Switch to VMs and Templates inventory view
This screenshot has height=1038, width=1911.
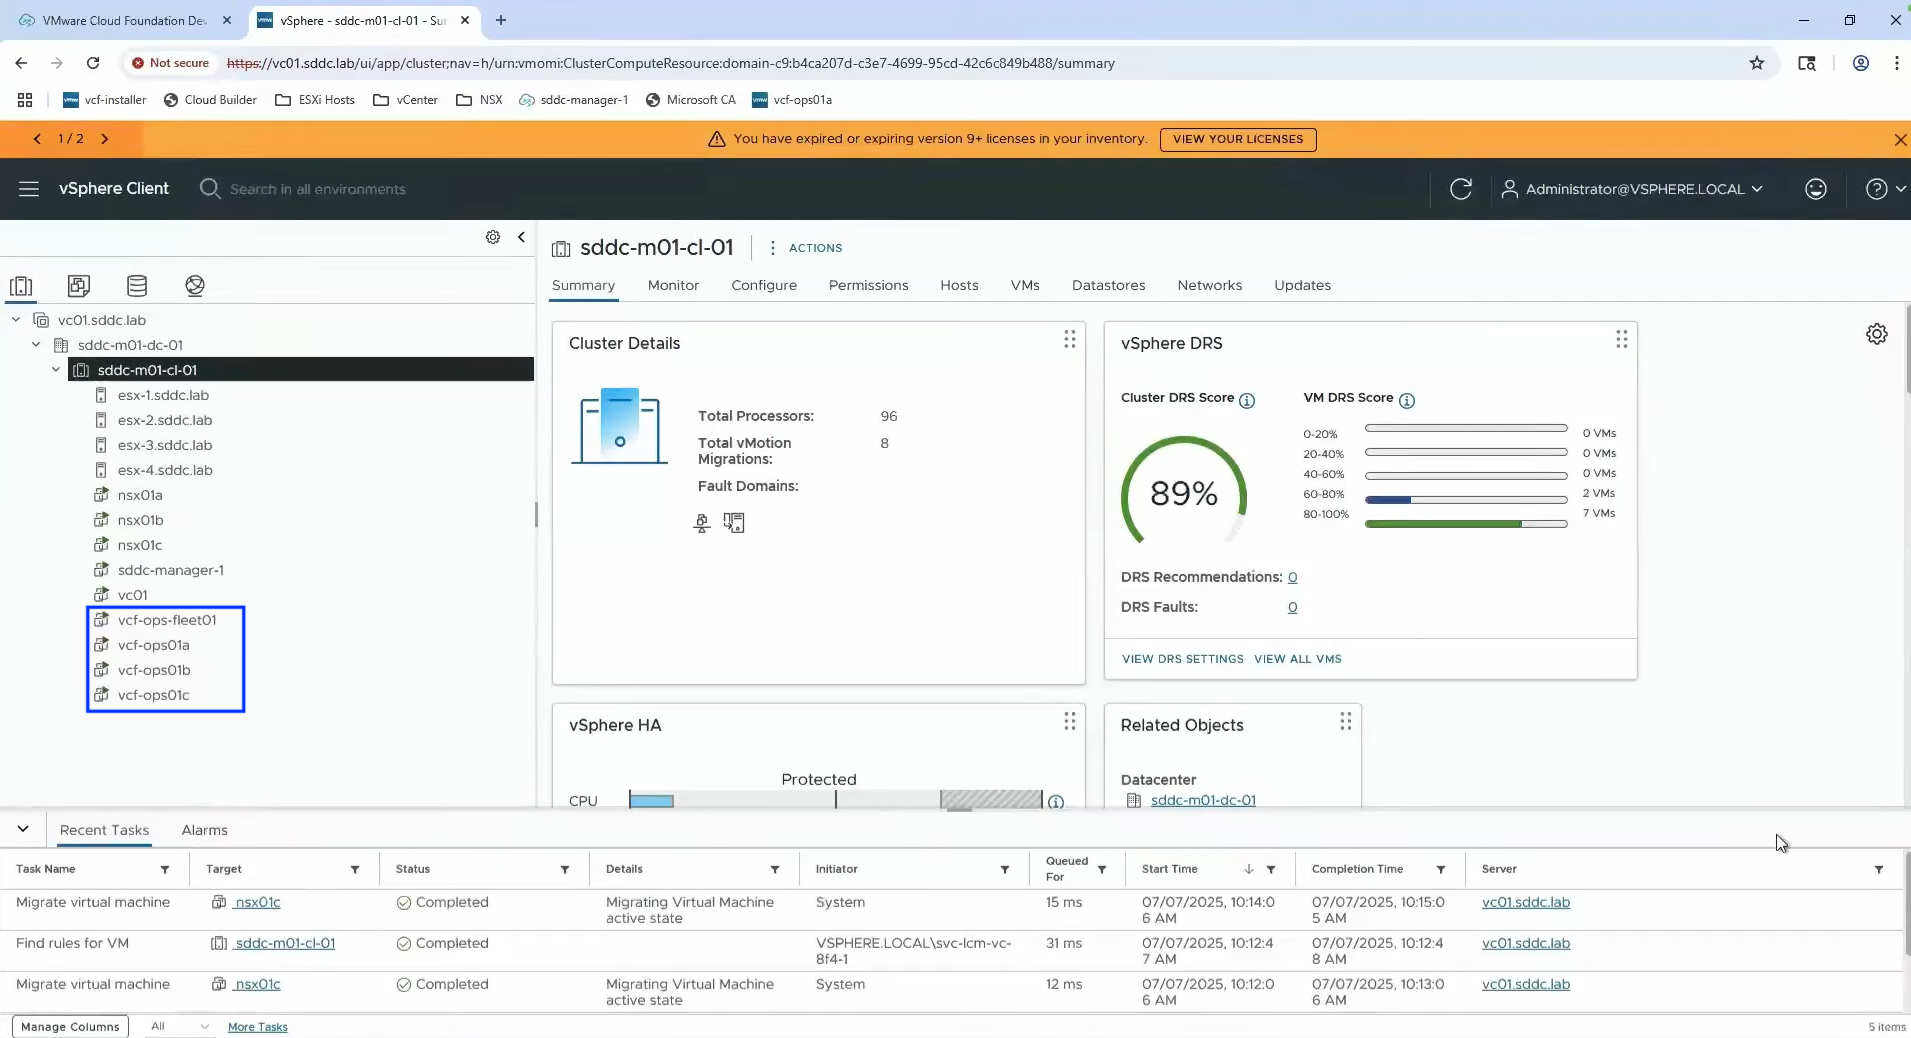point(79,286)
